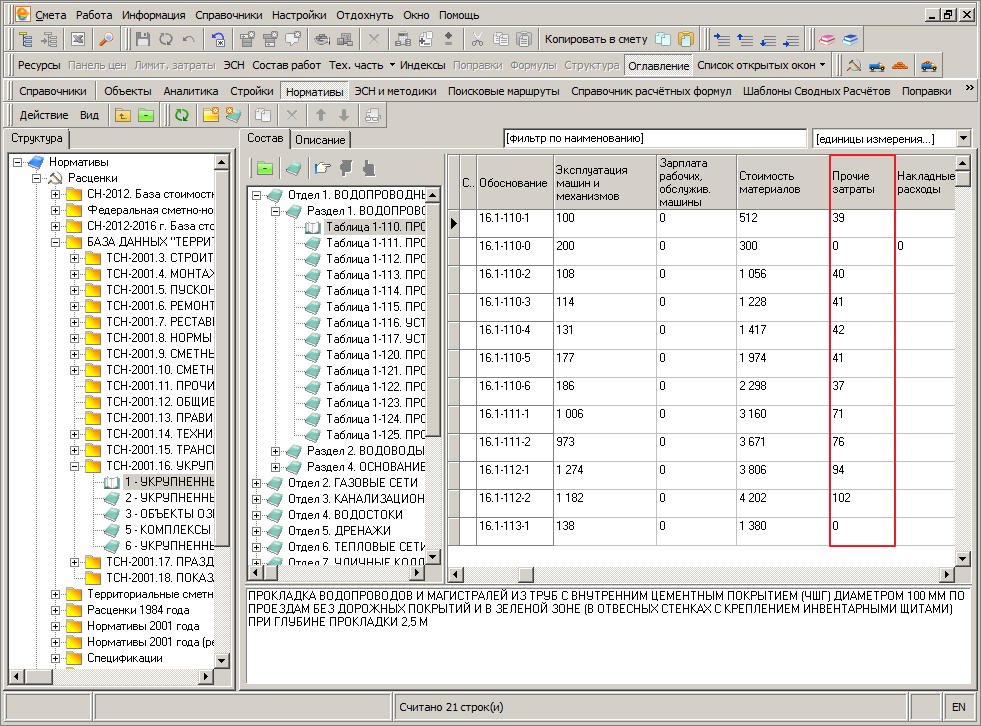Click the Структура tree scroll-down arrow

(221, 660)
